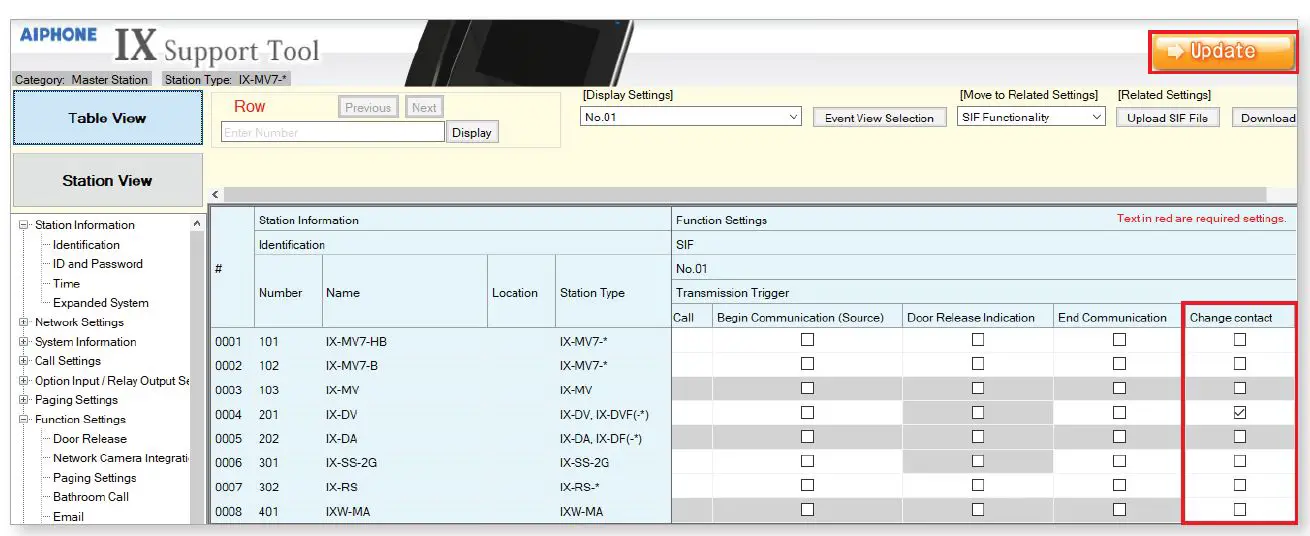Click the Event View Selection button

(879, 118)
